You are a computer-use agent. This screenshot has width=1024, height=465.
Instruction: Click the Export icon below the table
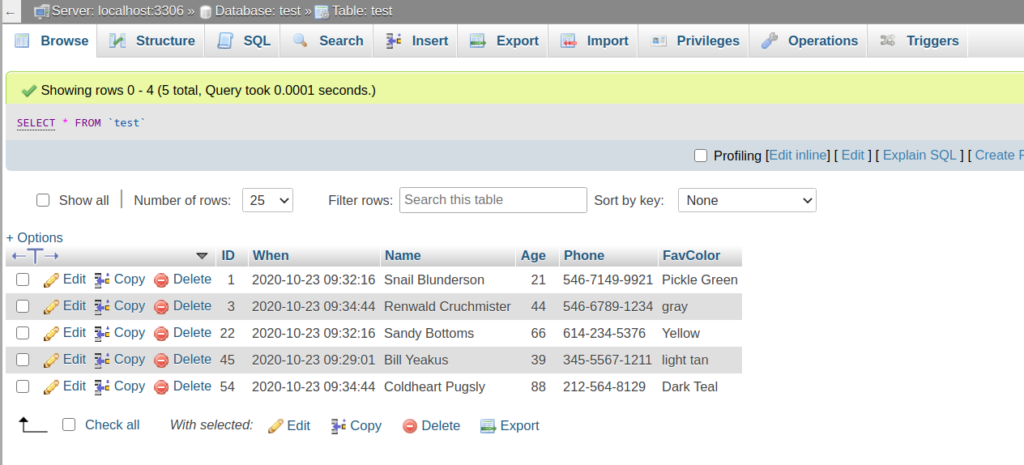(x=488, y=426)
